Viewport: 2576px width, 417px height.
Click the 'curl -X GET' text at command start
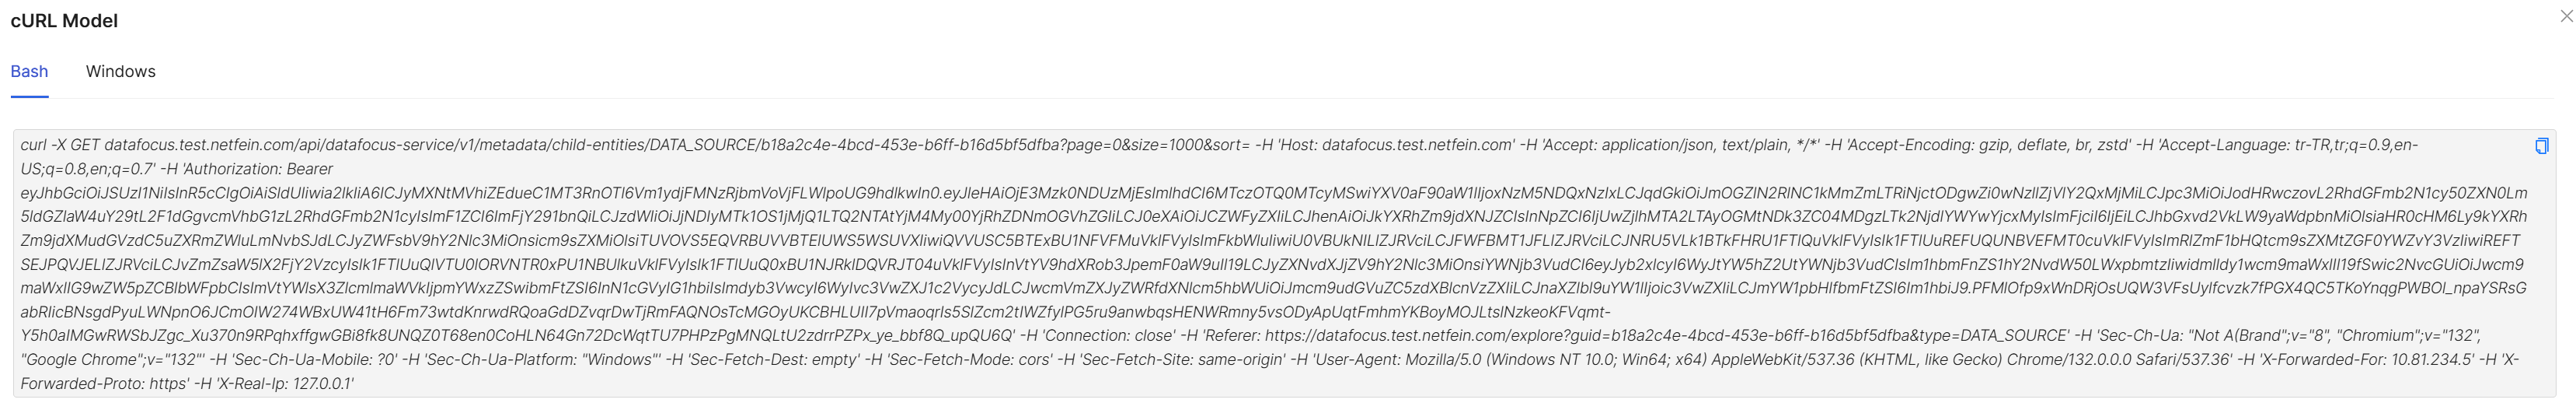60,146
